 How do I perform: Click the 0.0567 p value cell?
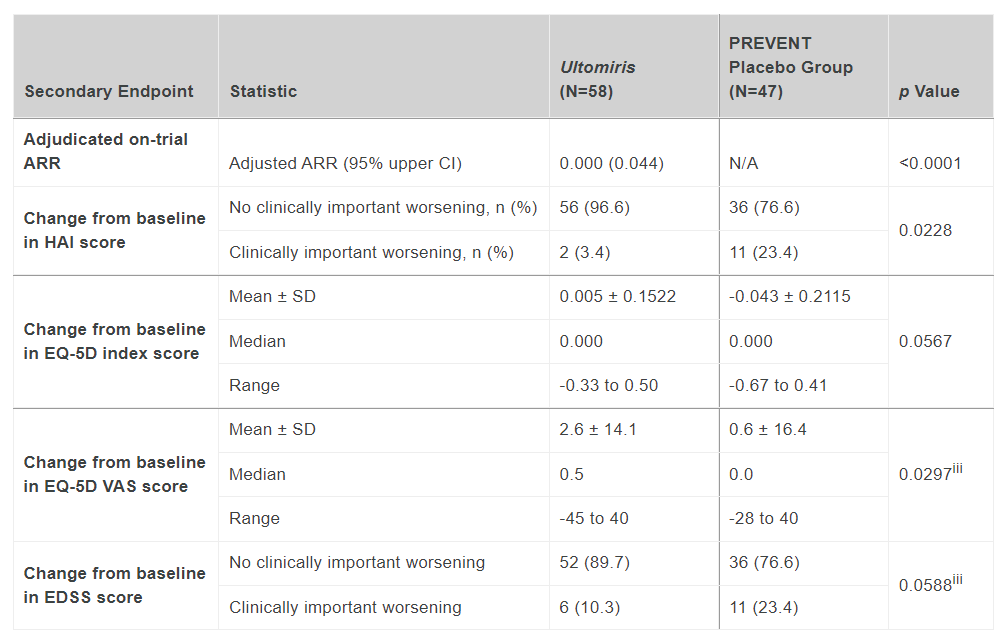pos(925,341)
